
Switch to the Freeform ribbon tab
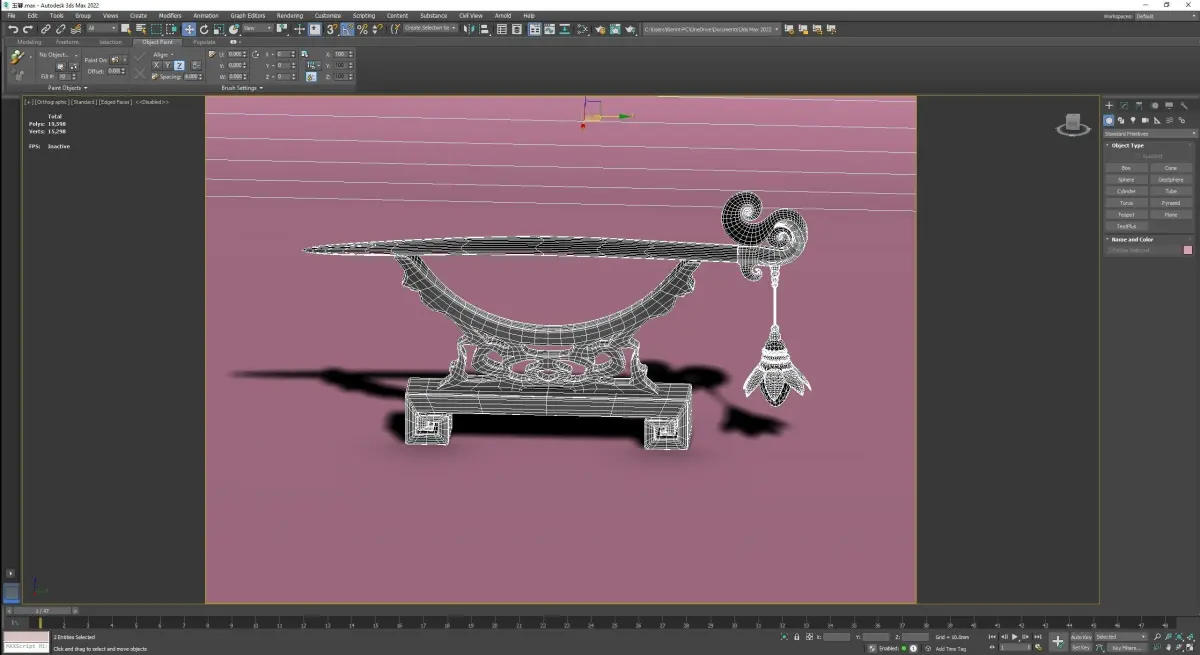68,42
